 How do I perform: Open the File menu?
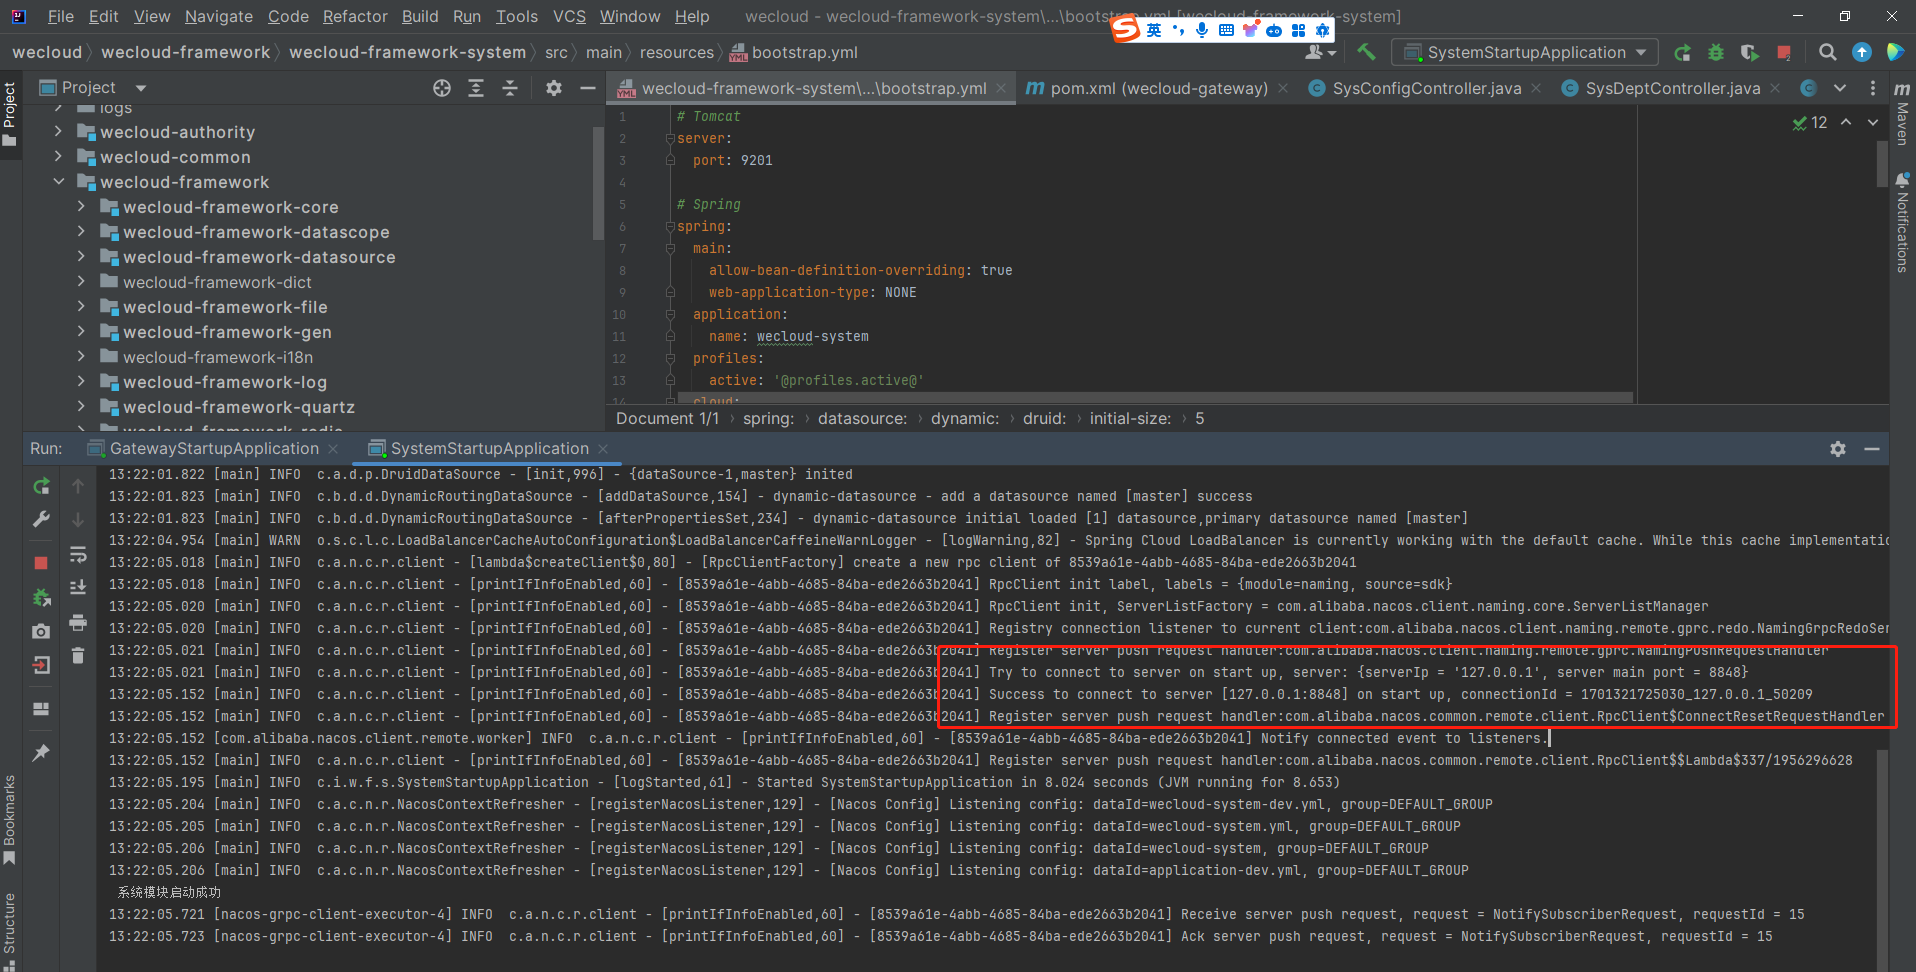click(x=61, y=16)
